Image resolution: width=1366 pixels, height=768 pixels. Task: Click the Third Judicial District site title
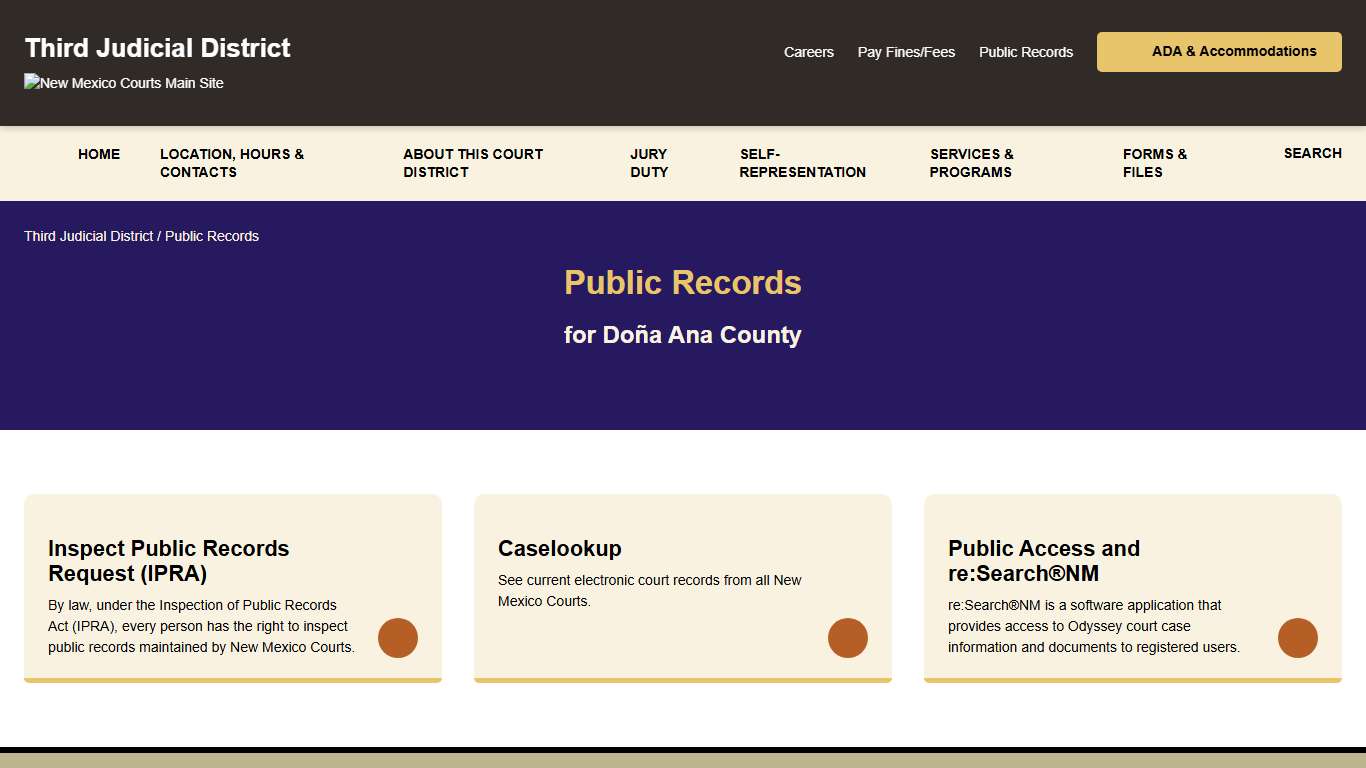click(157, 47)
